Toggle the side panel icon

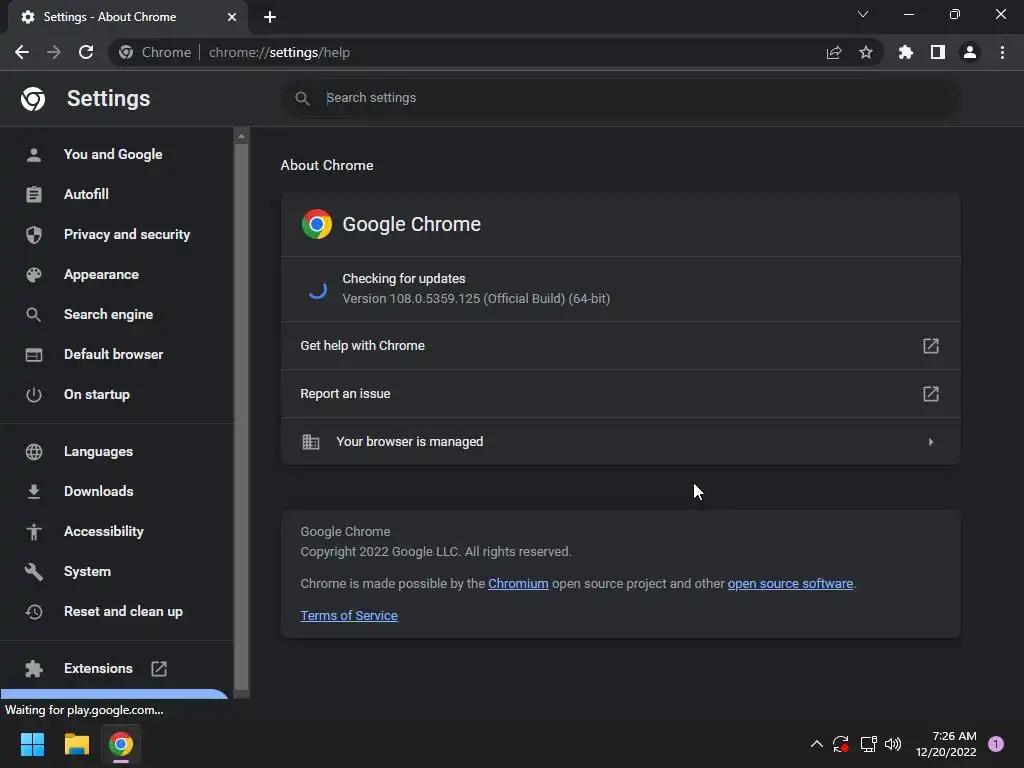tap(938, 52)
